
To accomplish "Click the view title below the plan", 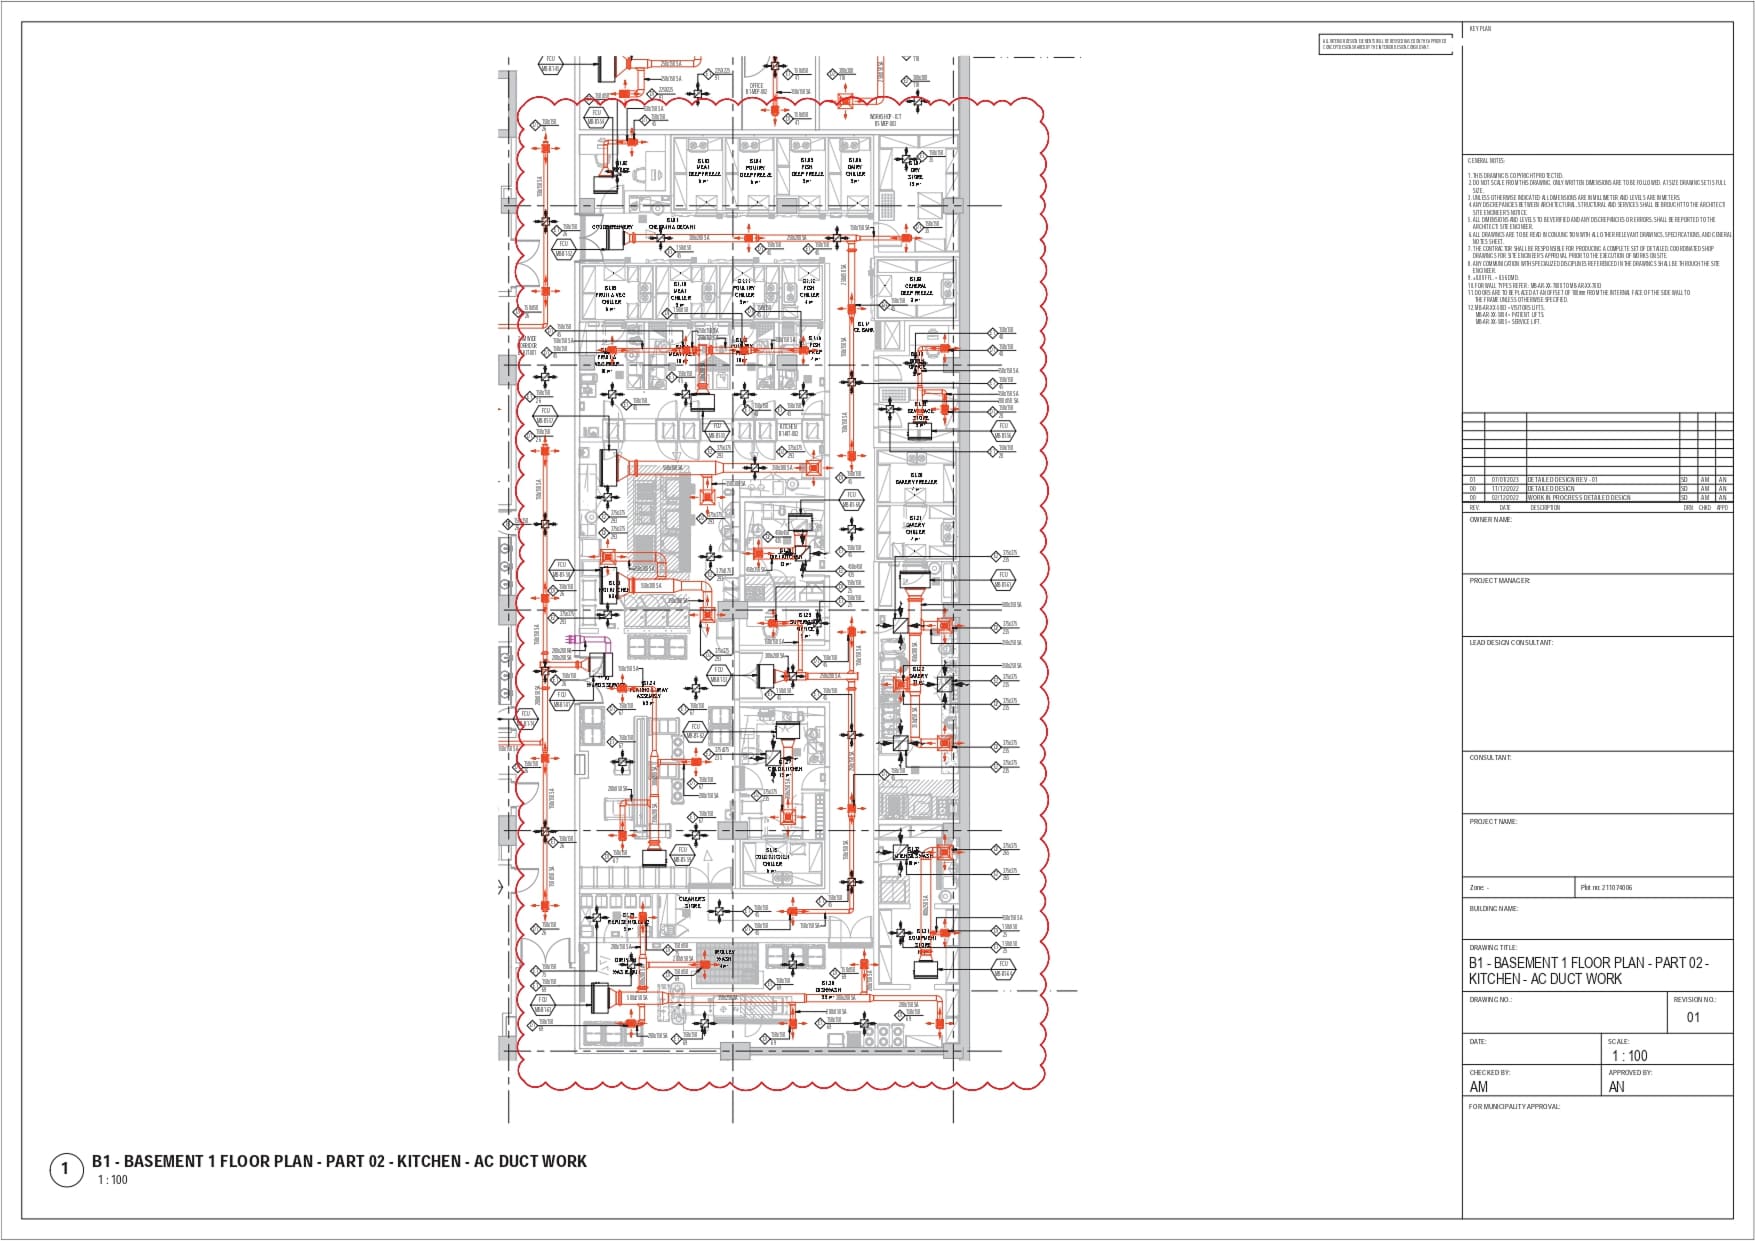I will click(x=339, y=1161).
